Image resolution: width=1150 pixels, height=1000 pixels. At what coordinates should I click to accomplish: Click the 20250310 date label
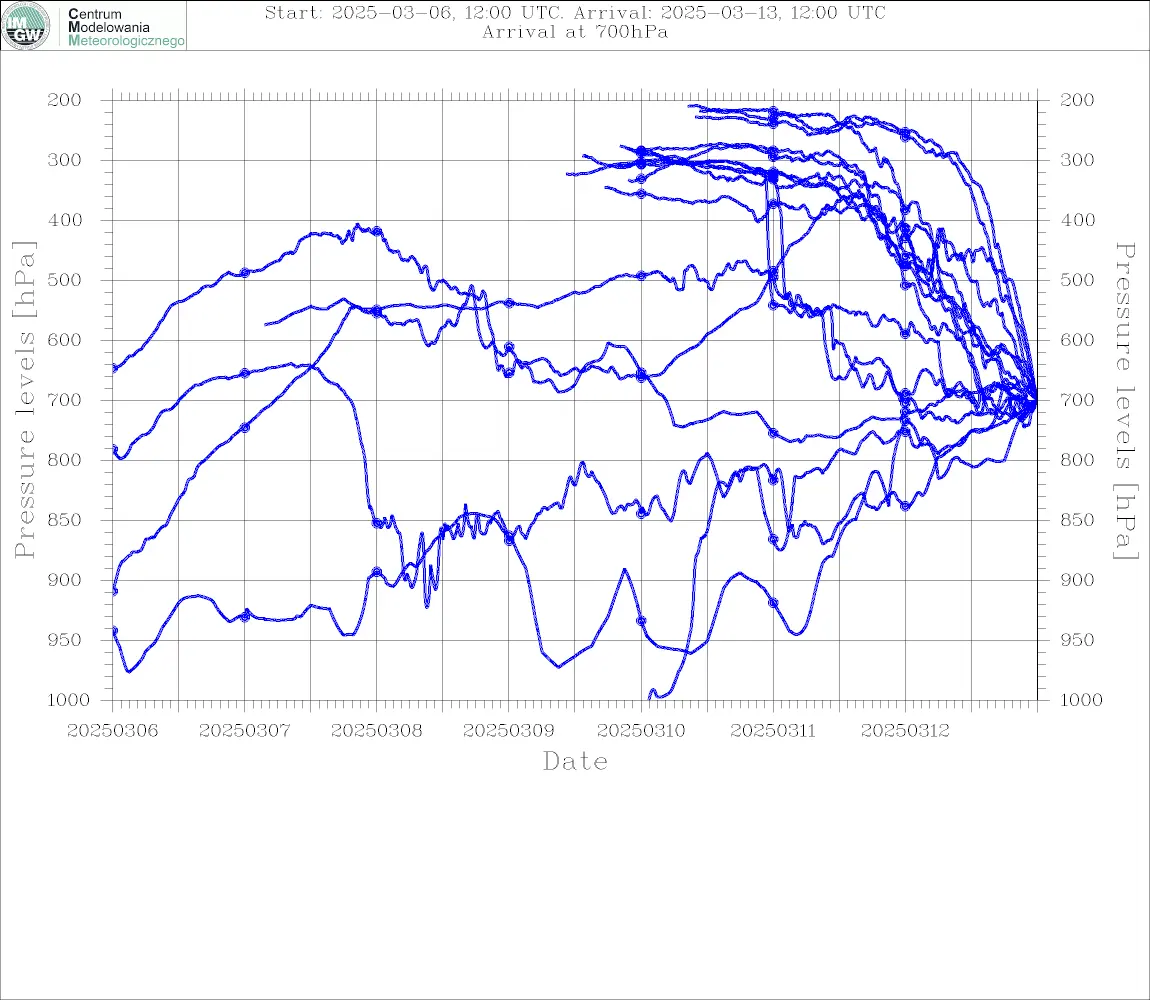pos(641,731)
